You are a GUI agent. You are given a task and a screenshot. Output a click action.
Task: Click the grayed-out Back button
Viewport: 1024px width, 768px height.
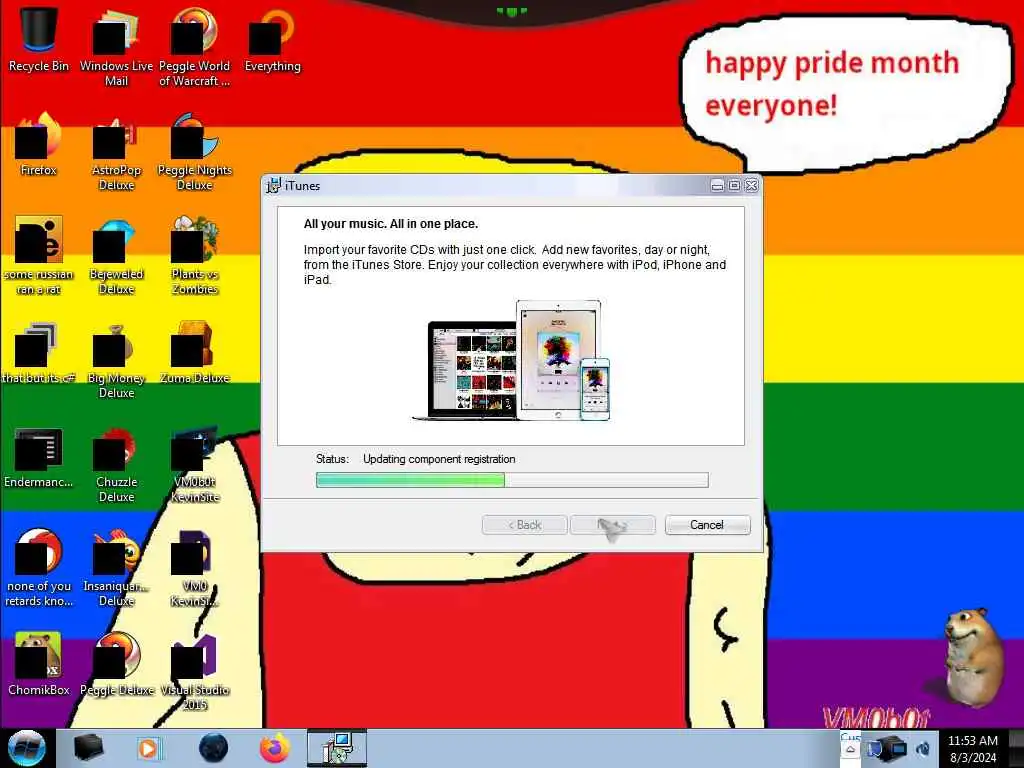point(524,525)
